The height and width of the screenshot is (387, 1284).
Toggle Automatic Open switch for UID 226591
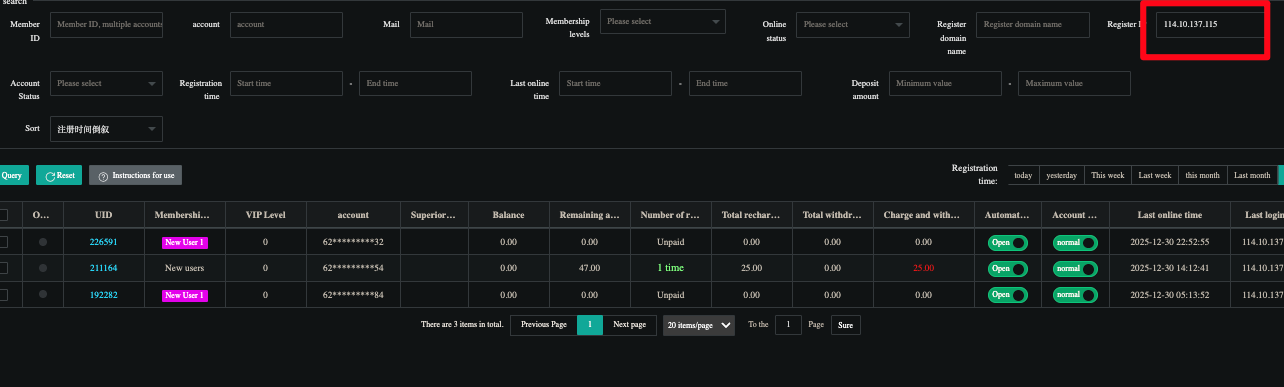point(1007,242)
